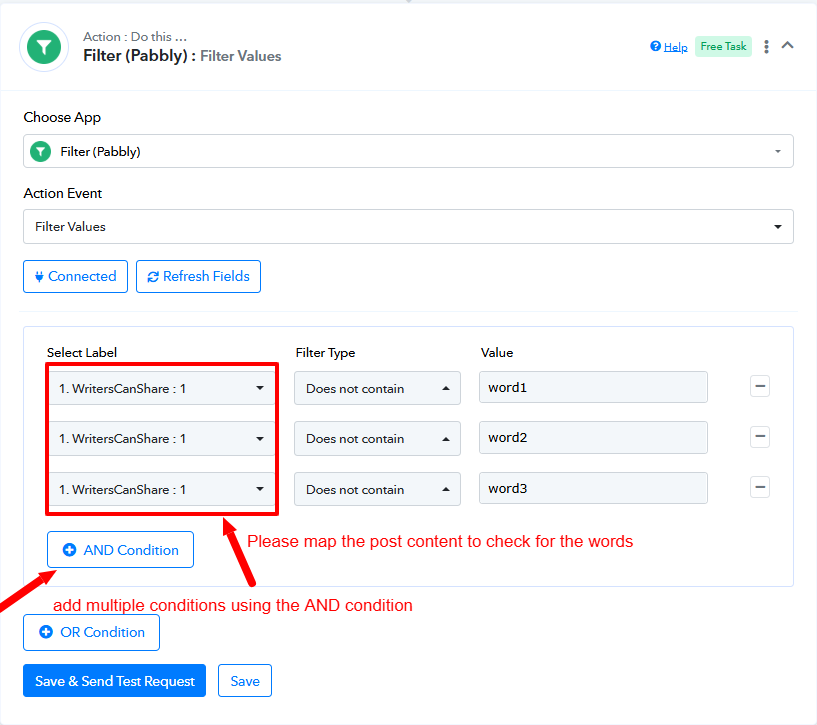The image size is (817, 725).
Task: Open the Help link
Action: [675, 47]
